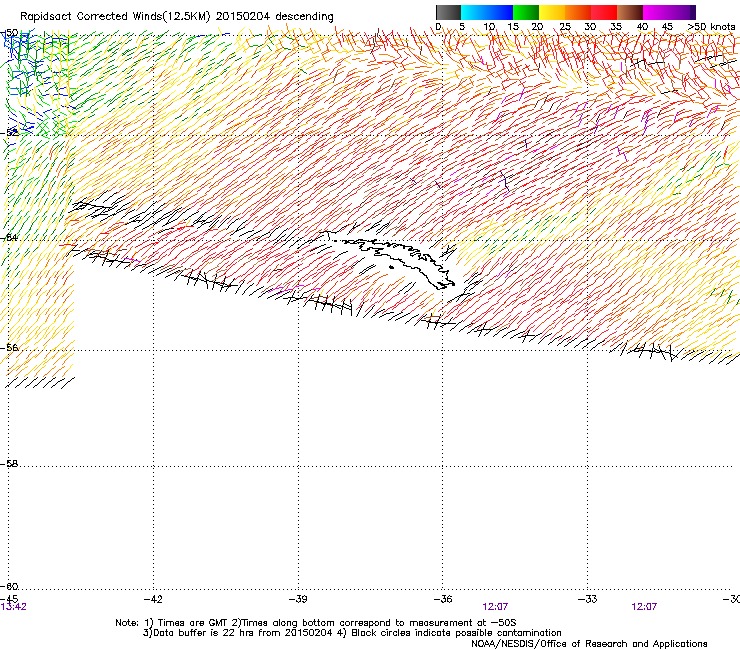Click the -52 latitude axis label
The width and height of the screenshot is (740, 650).
(9, 133)
